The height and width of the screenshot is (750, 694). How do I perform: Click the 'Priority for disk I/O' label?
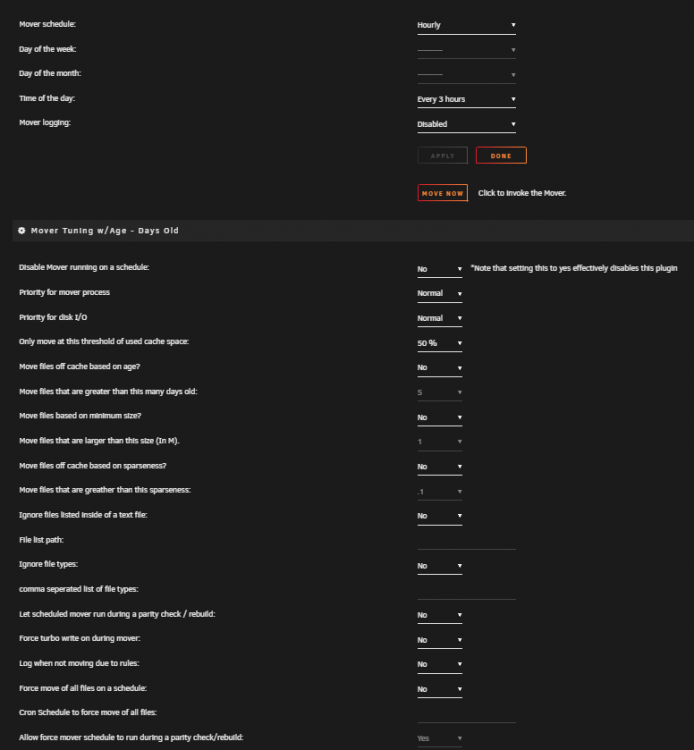pos(53,317)
